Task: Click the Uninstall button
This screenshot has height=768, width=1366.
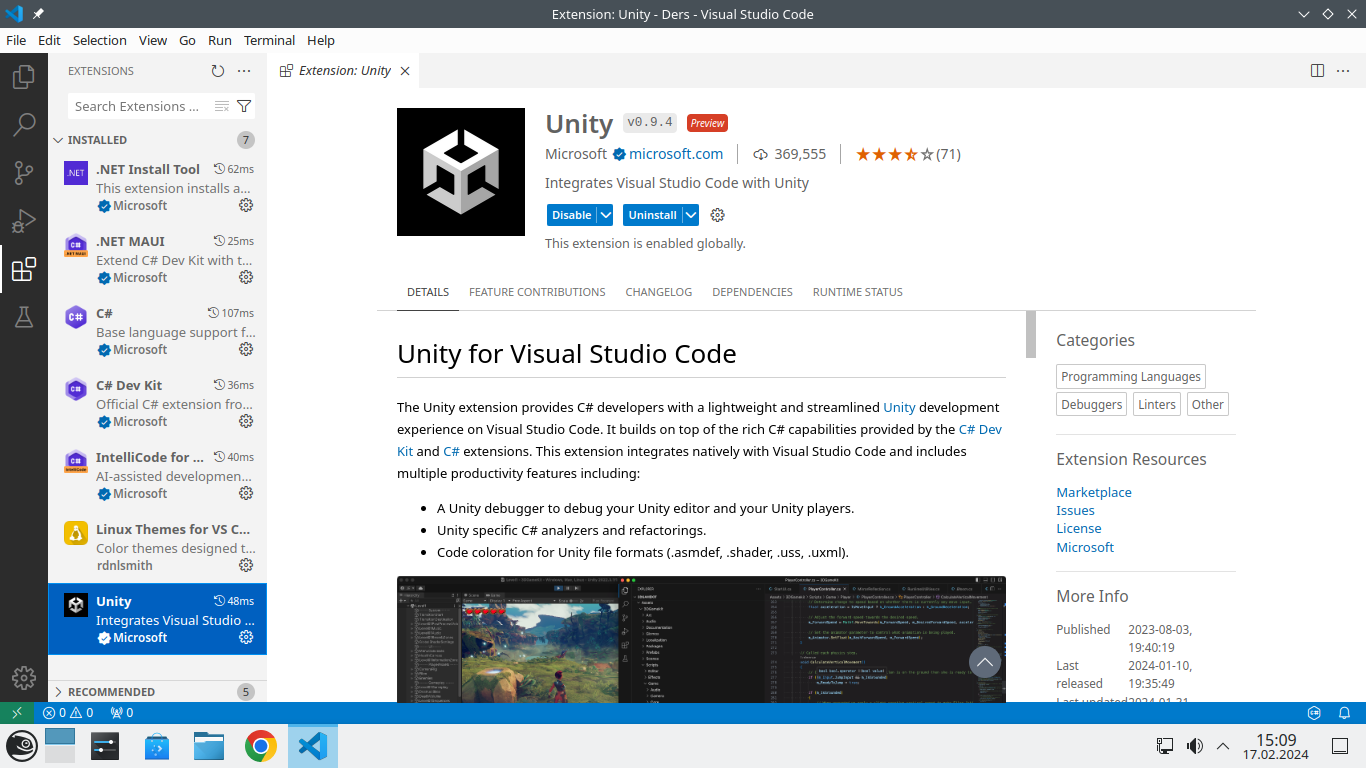Action: (652, 215)
